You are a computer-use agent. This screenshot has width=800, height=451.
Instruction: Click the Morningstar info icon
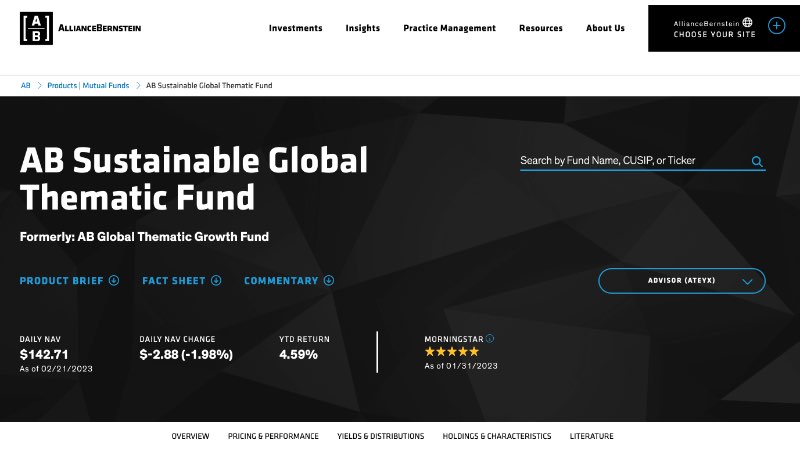[x=490, y=338]
